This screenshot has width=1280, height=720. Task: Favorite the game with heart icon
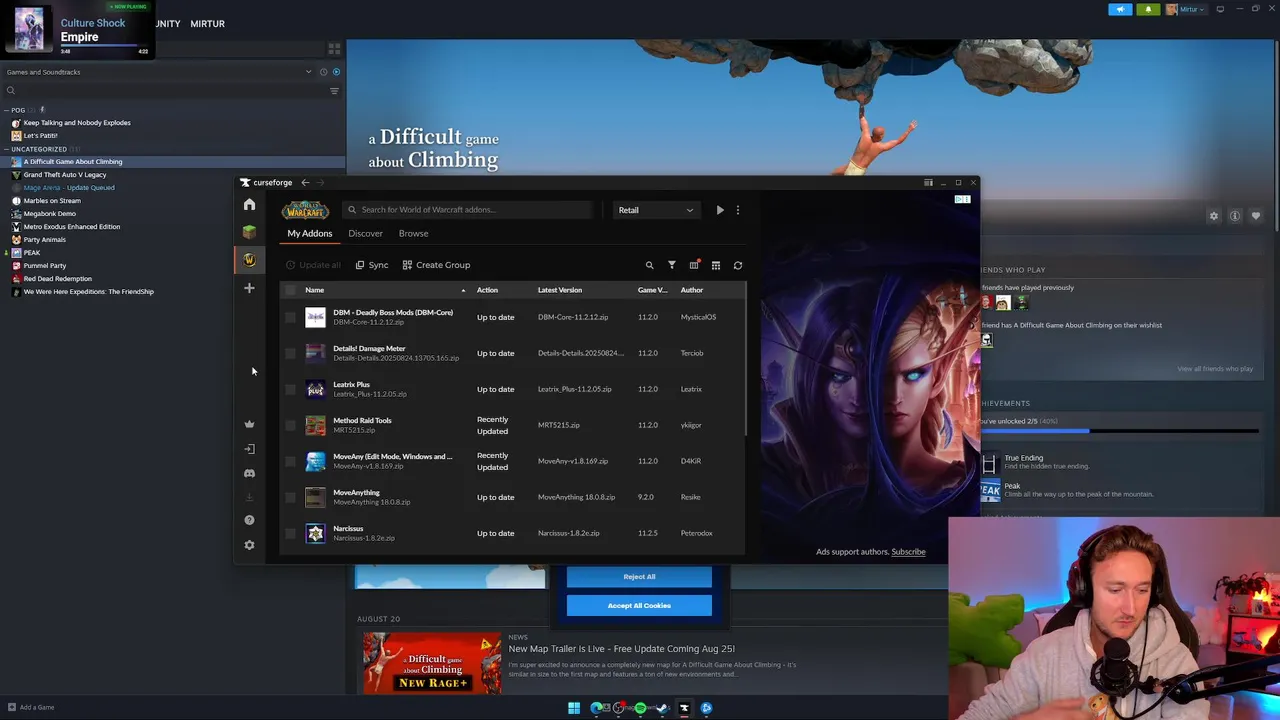coord(1256,216)
